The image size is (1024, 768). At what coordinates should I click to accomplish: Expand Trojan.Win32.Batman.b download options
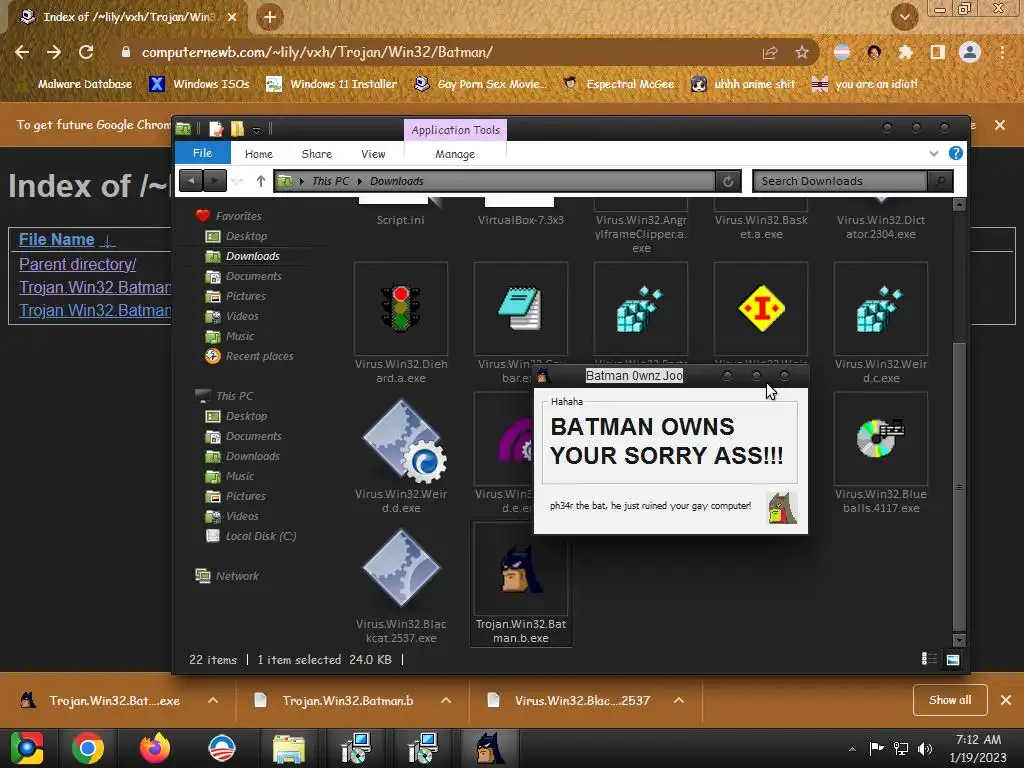446,701
